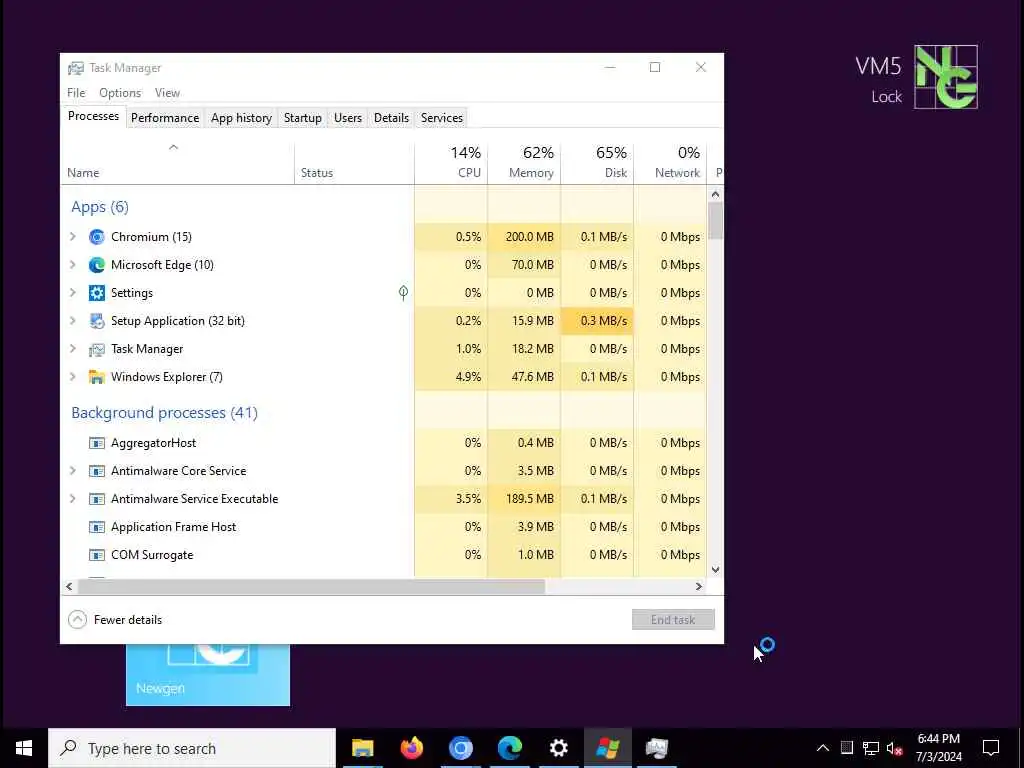Select the Task Manager process row icon
Viewport: 1024px width, 768px height.
97,349
